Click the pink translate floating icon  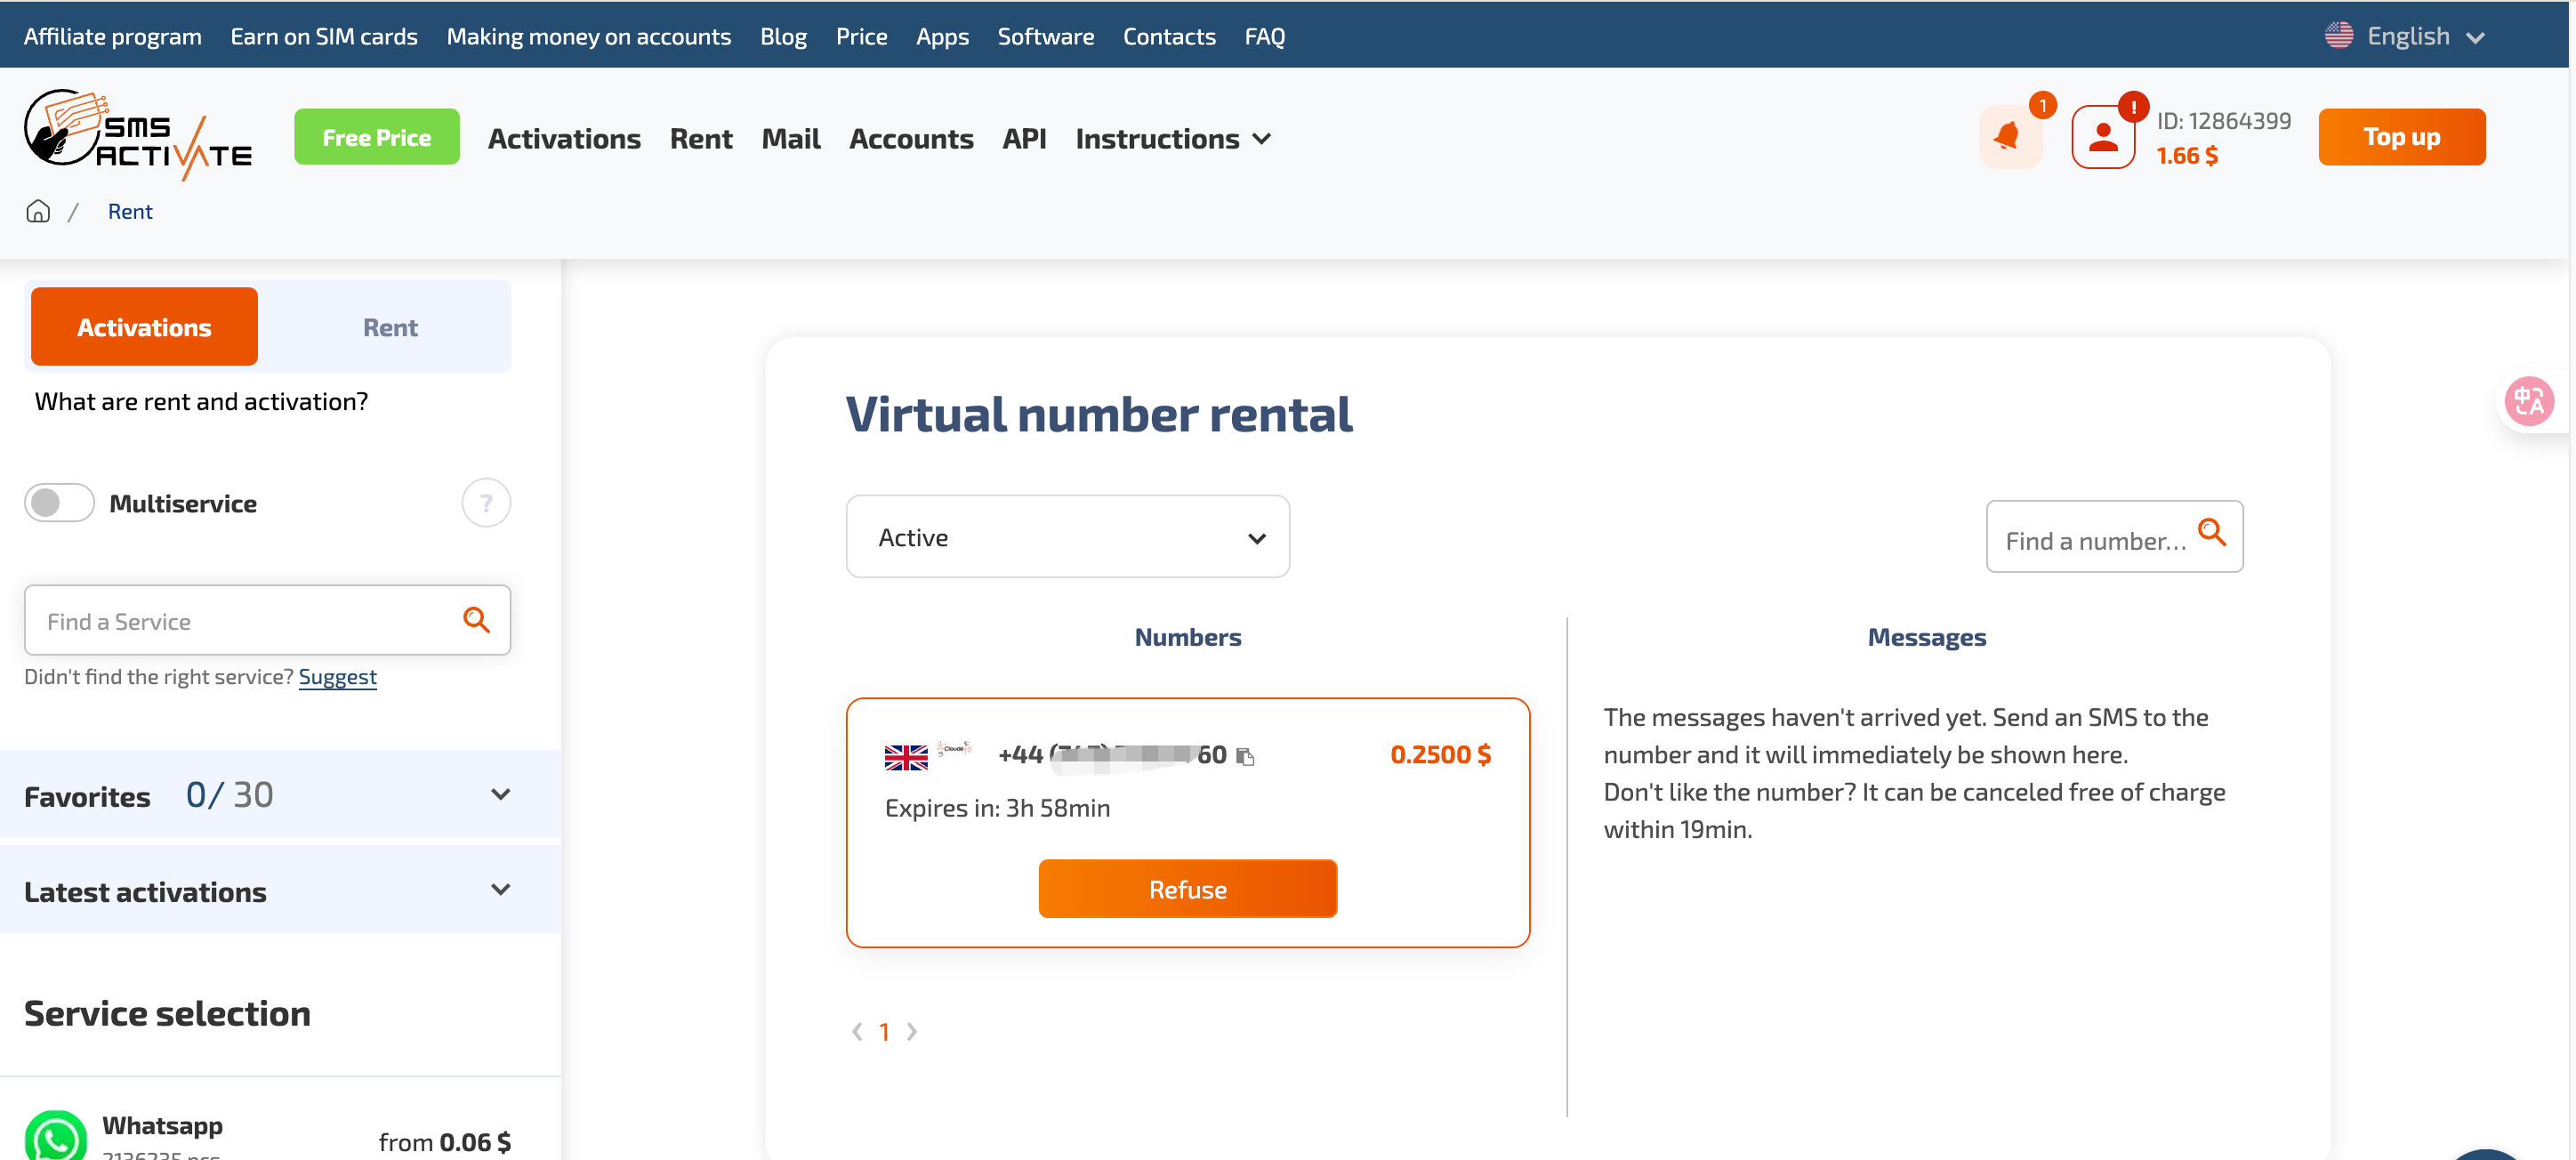click(x=2529, y=402)
